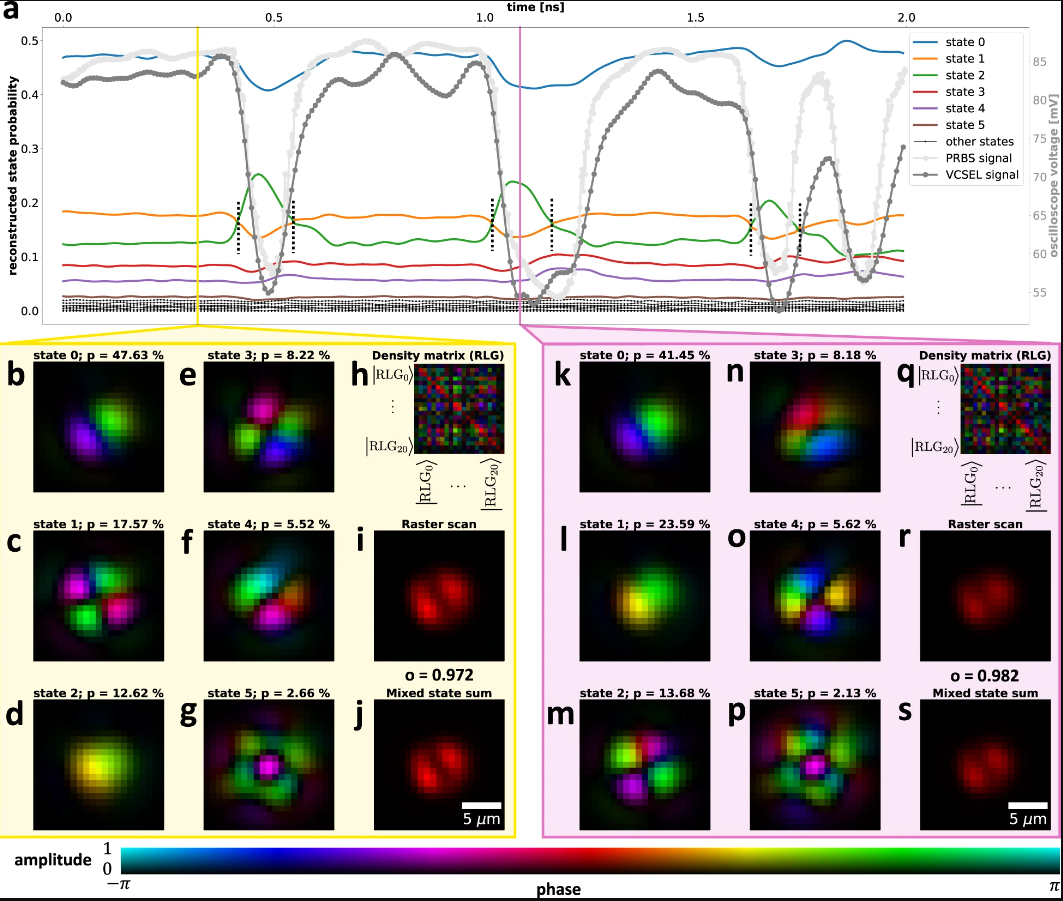Viewport: 1063px width, 901px height.
Task: Open the Raster scan image in panel i
Action: click(x=439, y=595)
